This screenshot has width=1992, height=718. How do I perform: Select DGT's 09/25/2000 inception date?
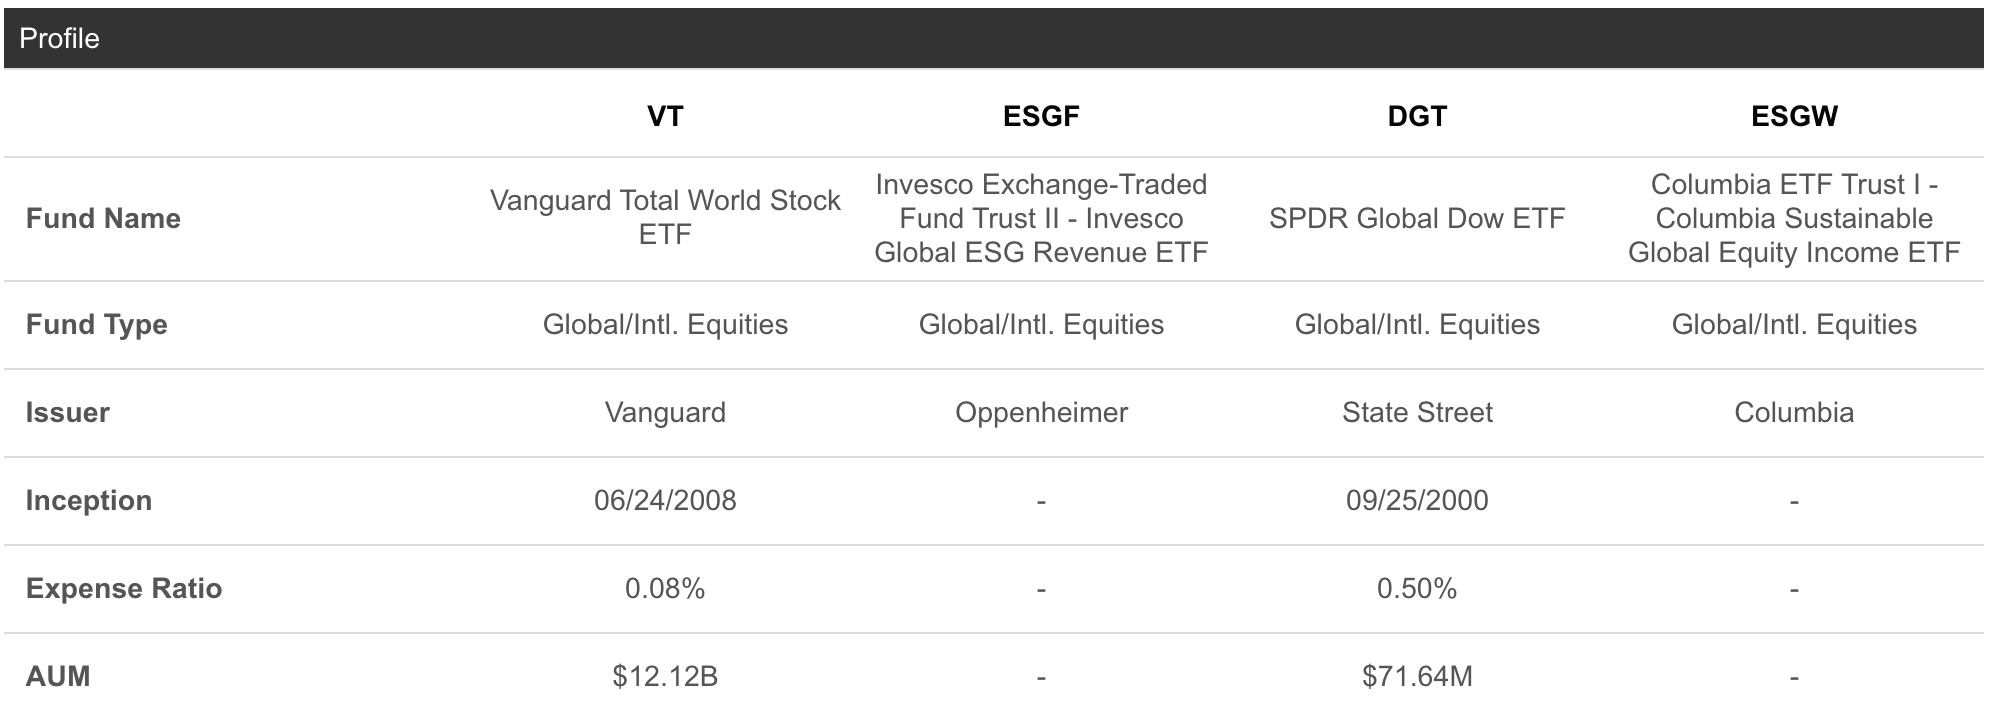pyautogui.click(x=1417, y=500)
